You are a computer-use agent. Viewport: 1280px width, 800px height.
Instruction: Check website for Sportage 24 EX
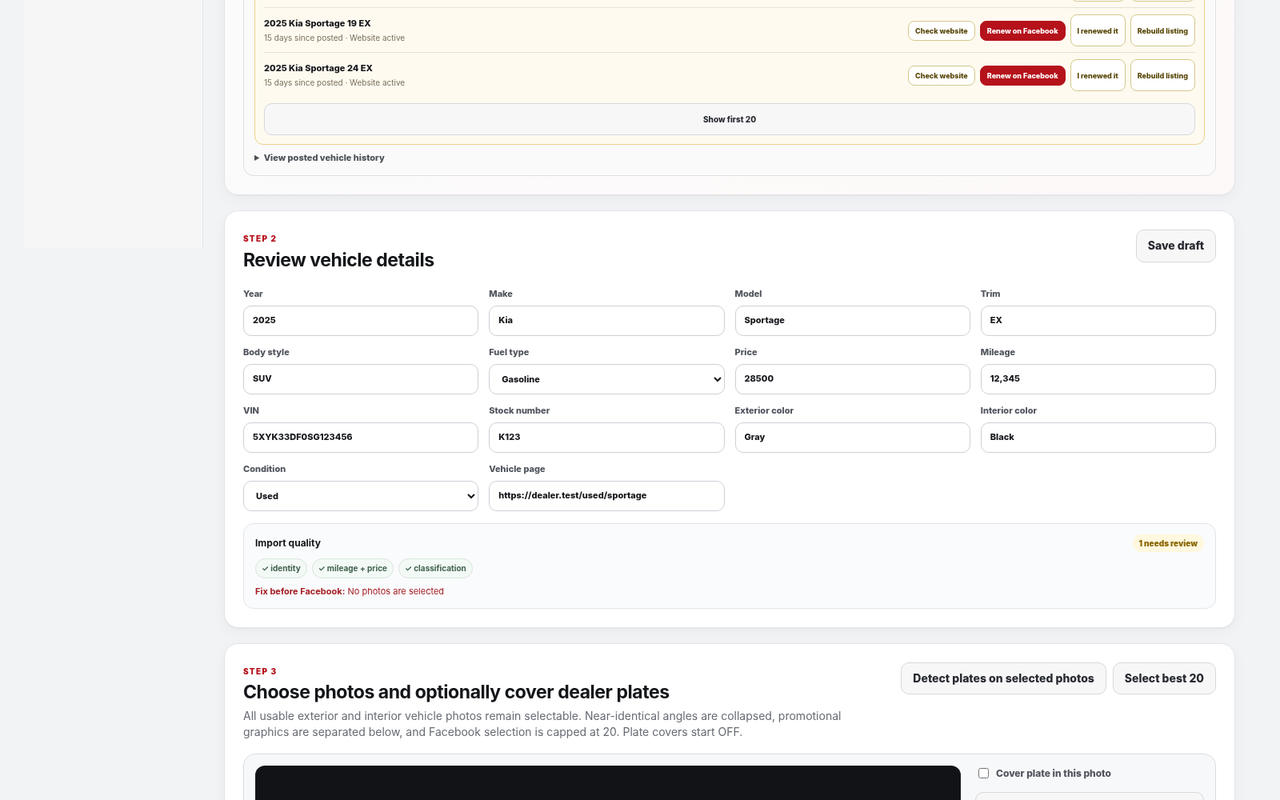pyautogui.click(x=941, y=75)
